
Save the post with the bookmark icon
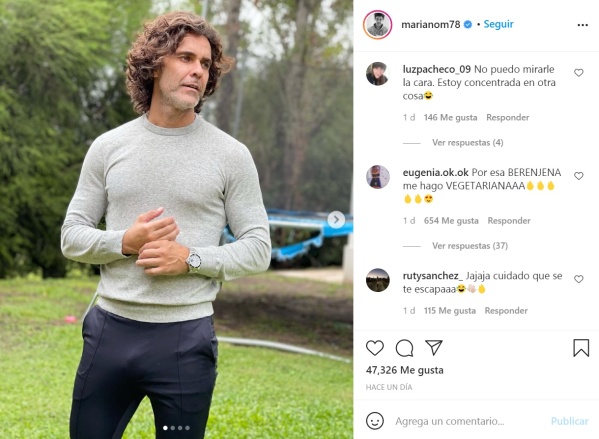pyautogui.click(x=581, y=348)
